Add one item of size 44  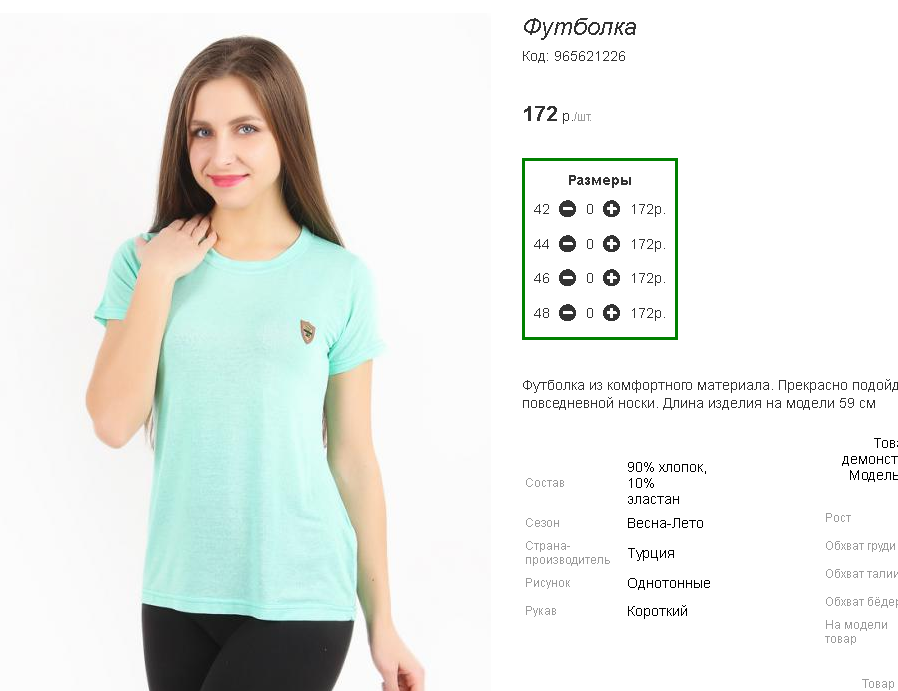point(611,244)
